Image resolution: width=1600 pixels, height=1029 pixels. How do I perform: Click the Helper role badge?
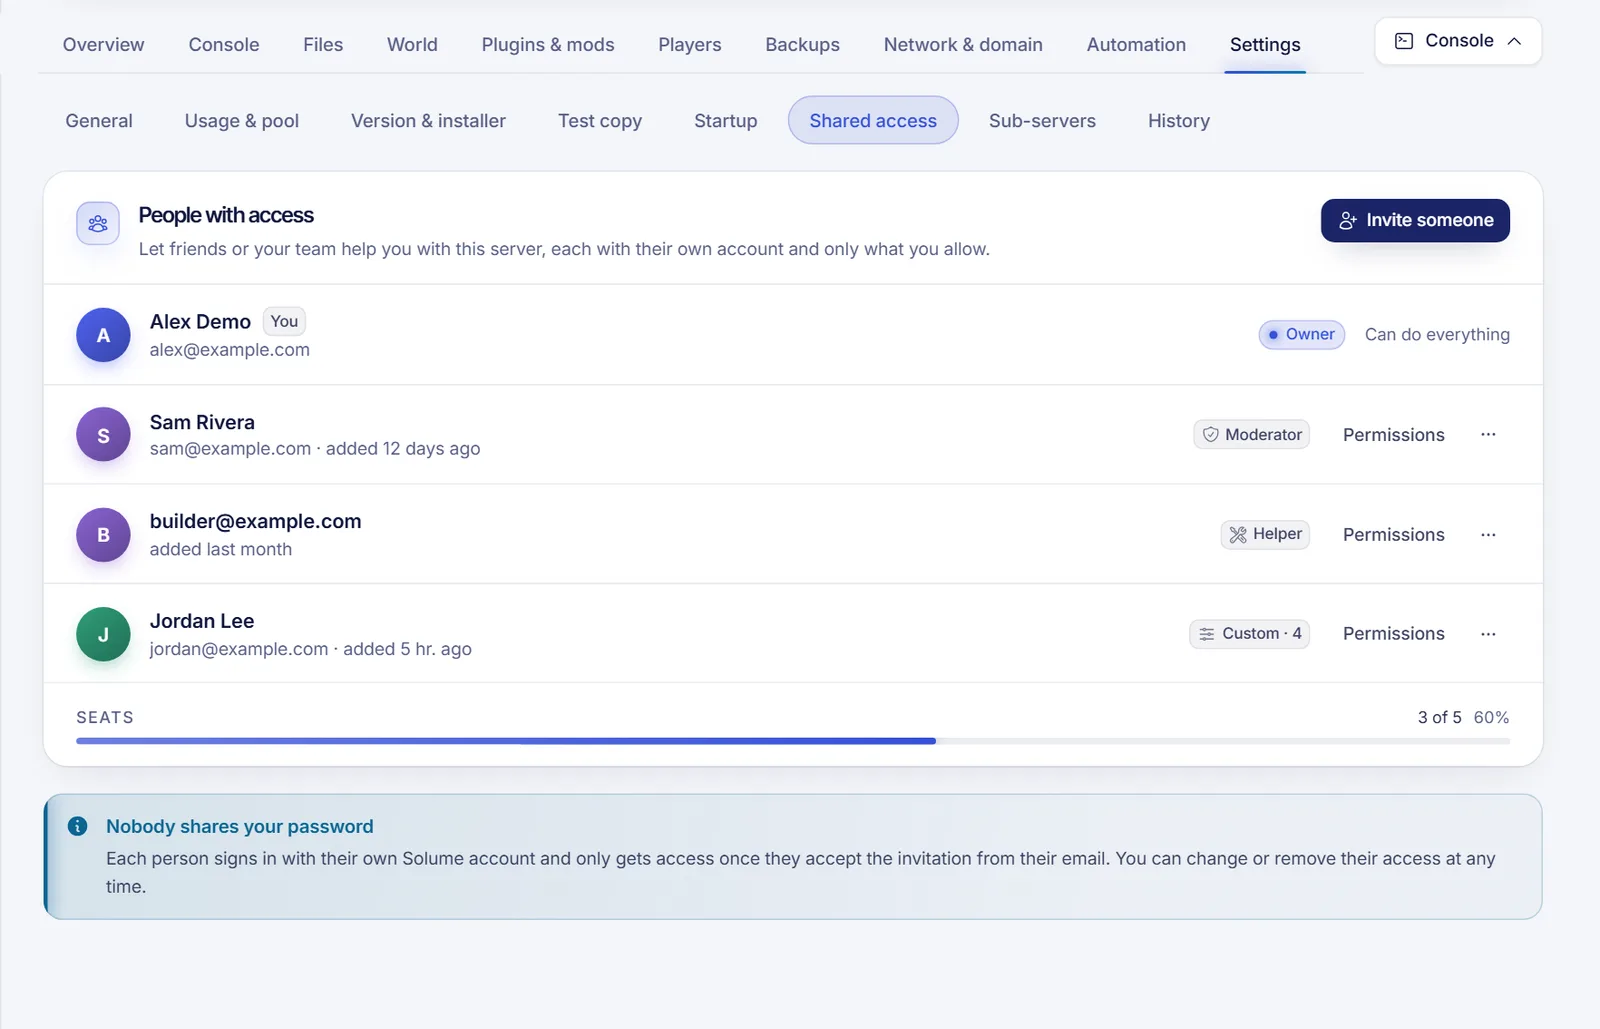point(1265,535)
